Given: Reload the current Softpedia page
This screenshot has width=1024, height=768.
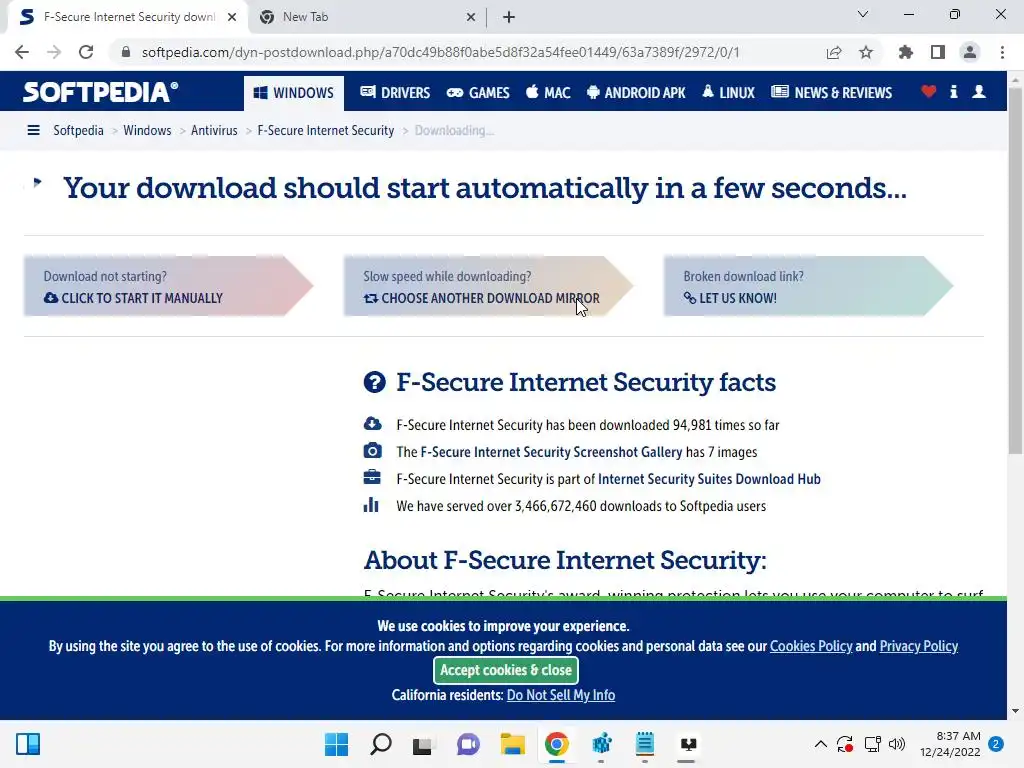Looking at the screenshot, I should (x=86, y=52).
